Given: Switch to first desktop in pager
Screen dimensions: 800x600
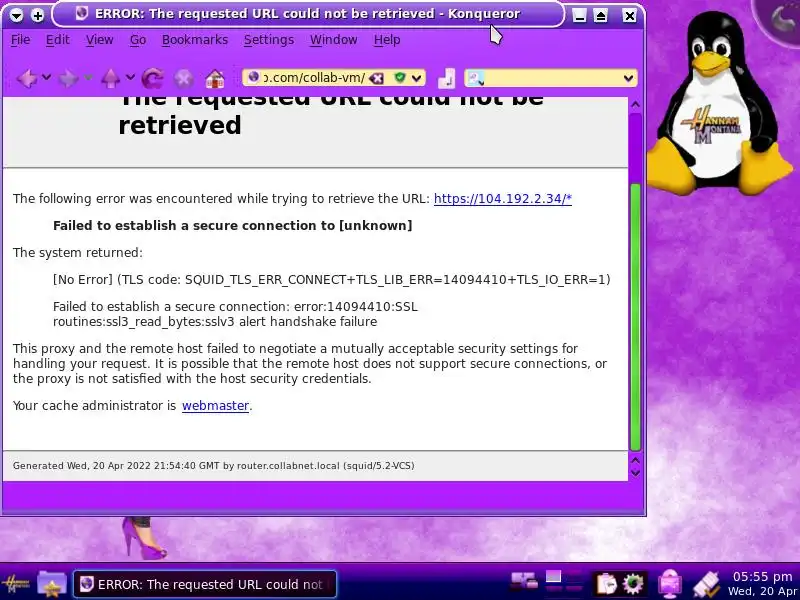Looking at the screenshot, I should coord(554,577).
